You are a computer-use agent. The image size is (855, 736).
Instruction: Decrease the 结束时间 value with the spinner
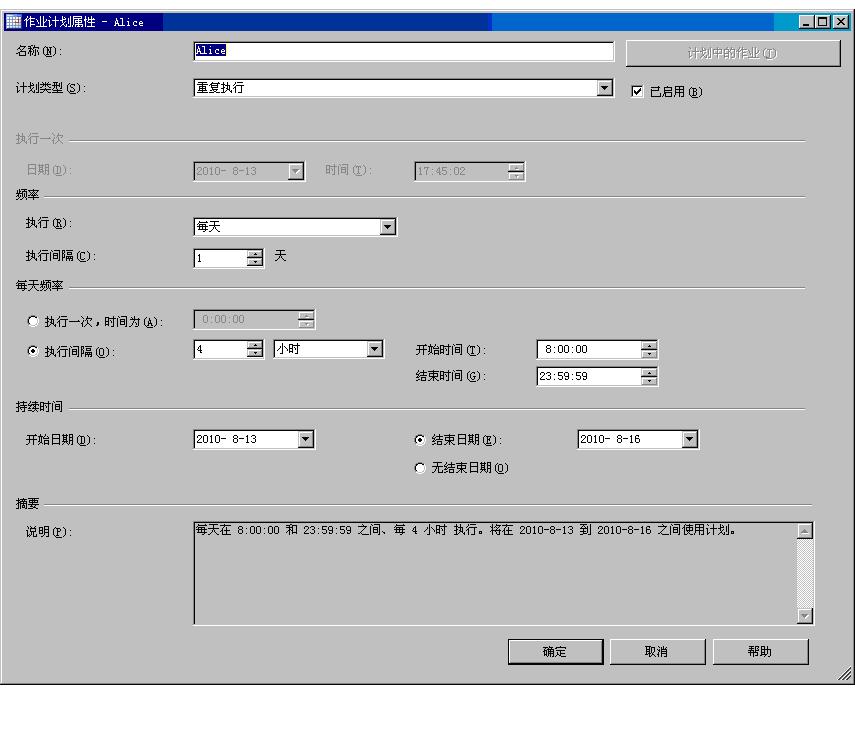coord(650,380)
